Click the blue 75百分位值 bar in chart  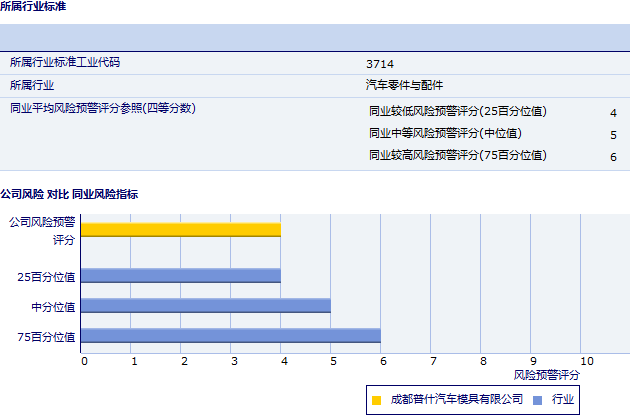[231, 336]
